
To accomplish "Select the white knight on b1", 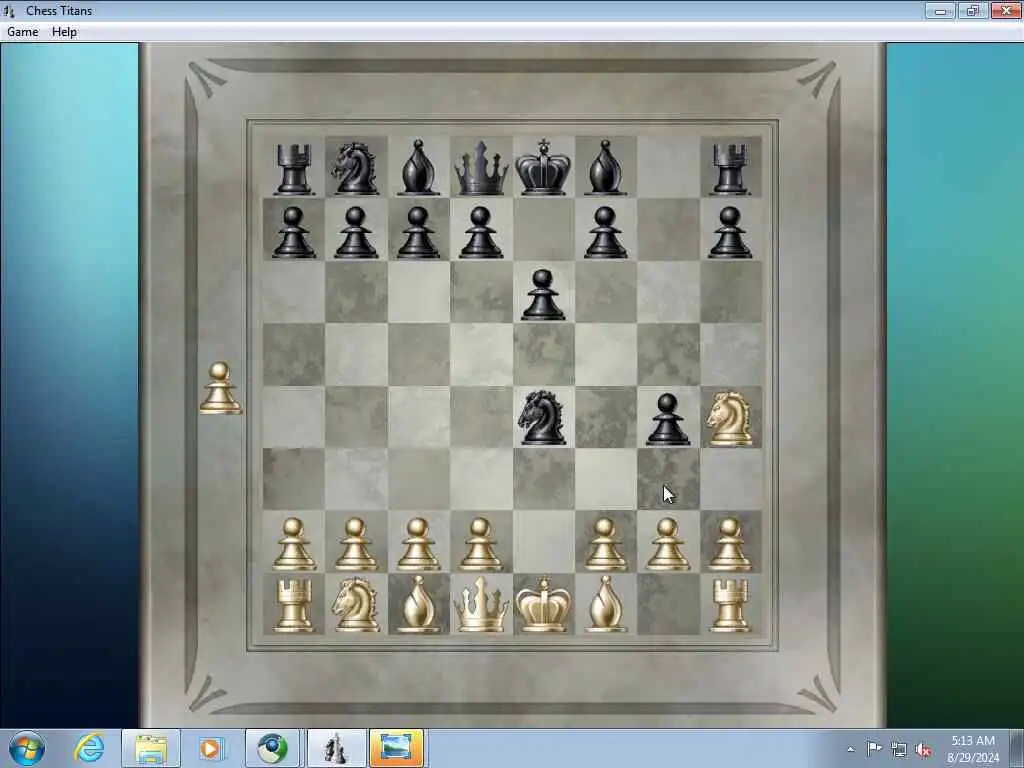I will coord(355,604).
